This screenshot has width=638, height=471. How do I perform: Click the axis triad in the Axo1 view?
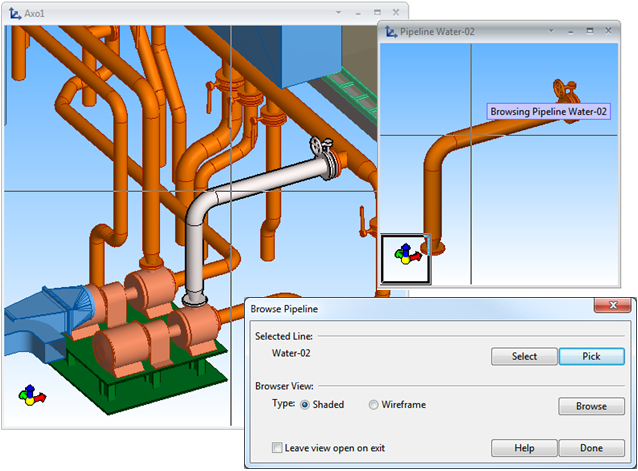click(x=32, y=395)
